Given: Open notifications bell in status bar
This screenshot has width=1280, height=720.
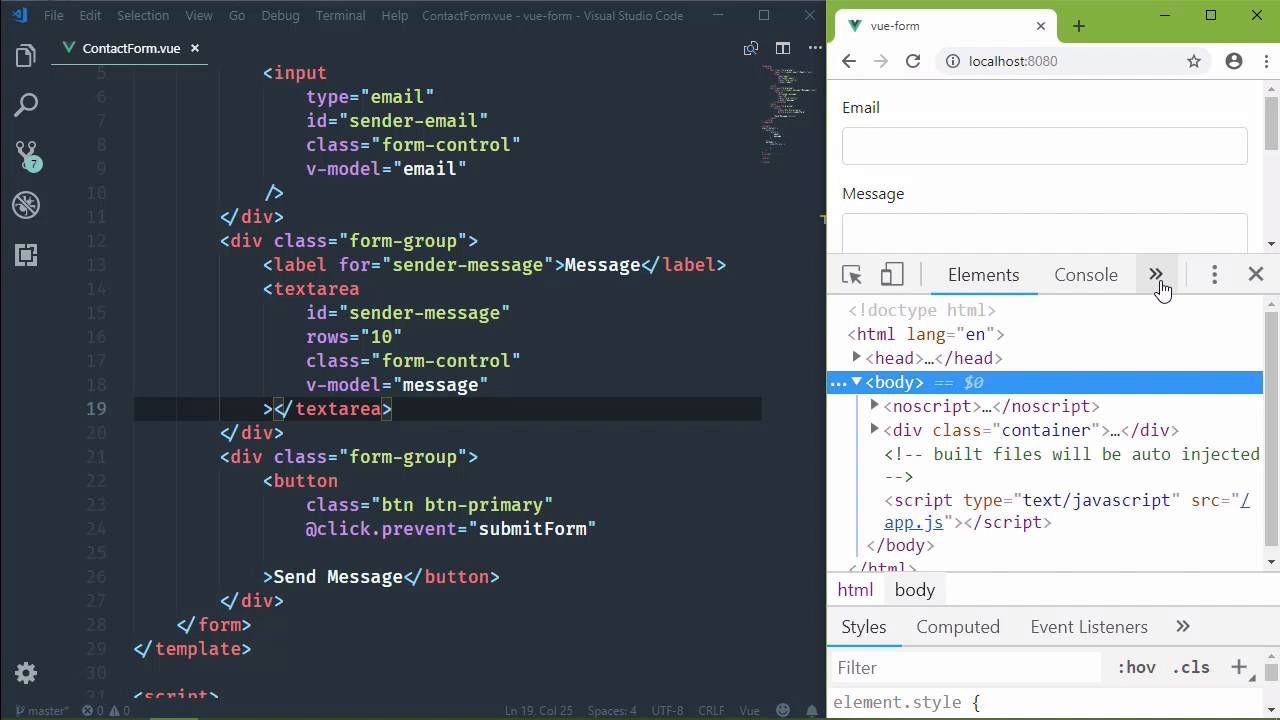Looking at the screenshot, I should click(x=810, y=711).
